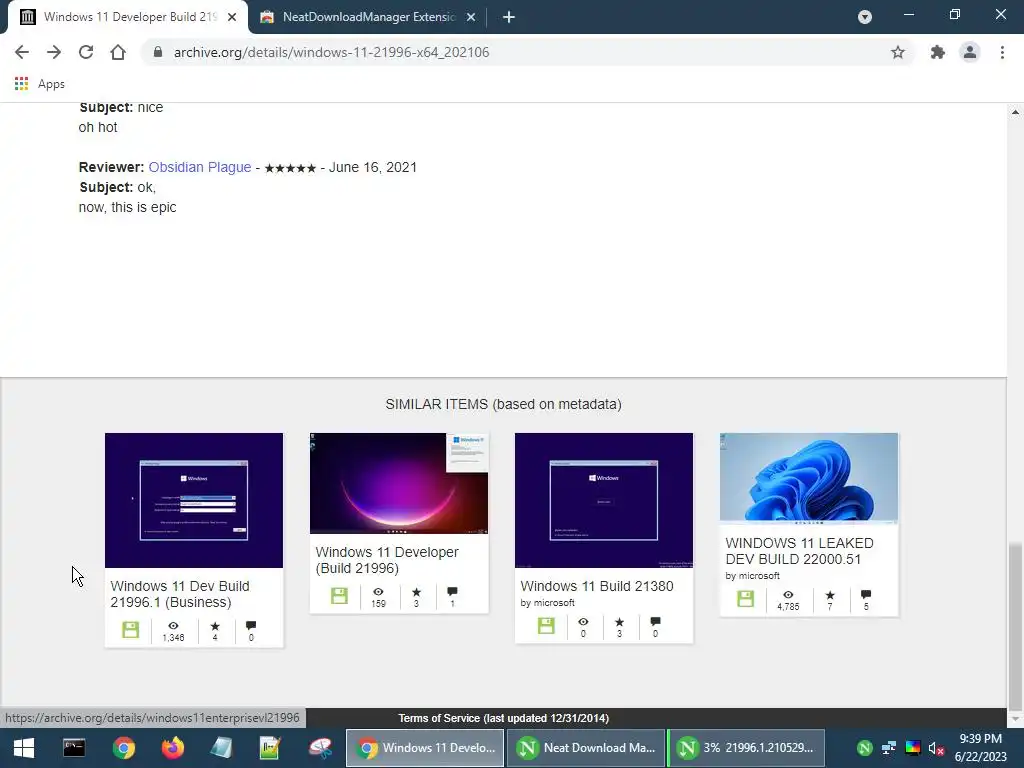Screen dimensions: 1024x768
Task: Reload the archive.org page
Action: (x=86, y=52)
